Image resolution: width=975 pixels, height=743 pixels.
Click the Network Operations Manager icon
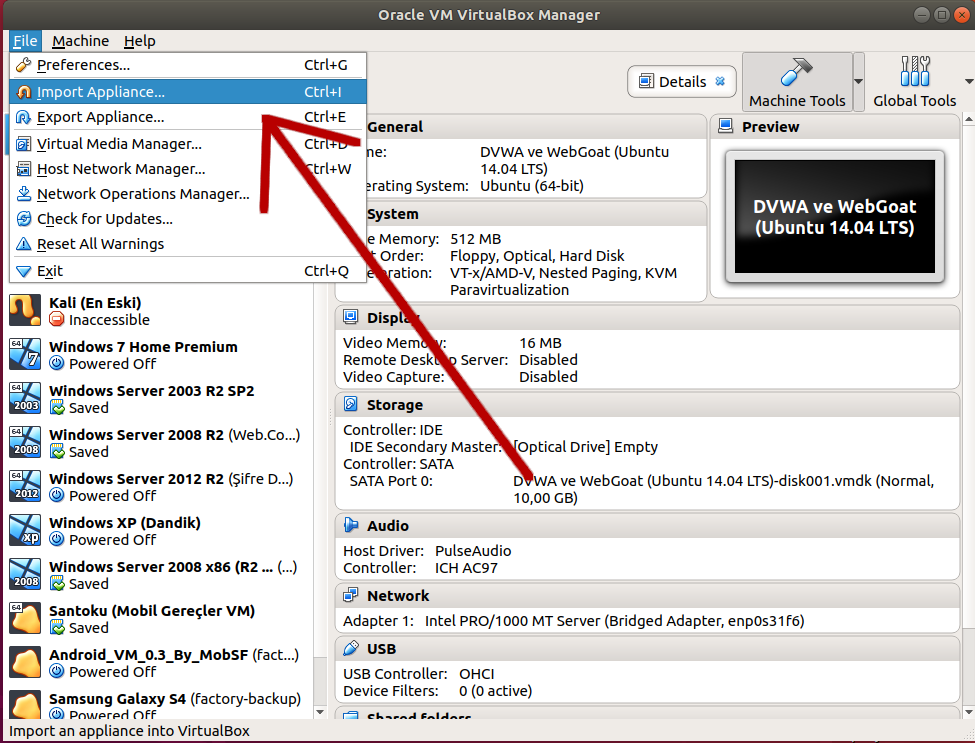point(24,194)
